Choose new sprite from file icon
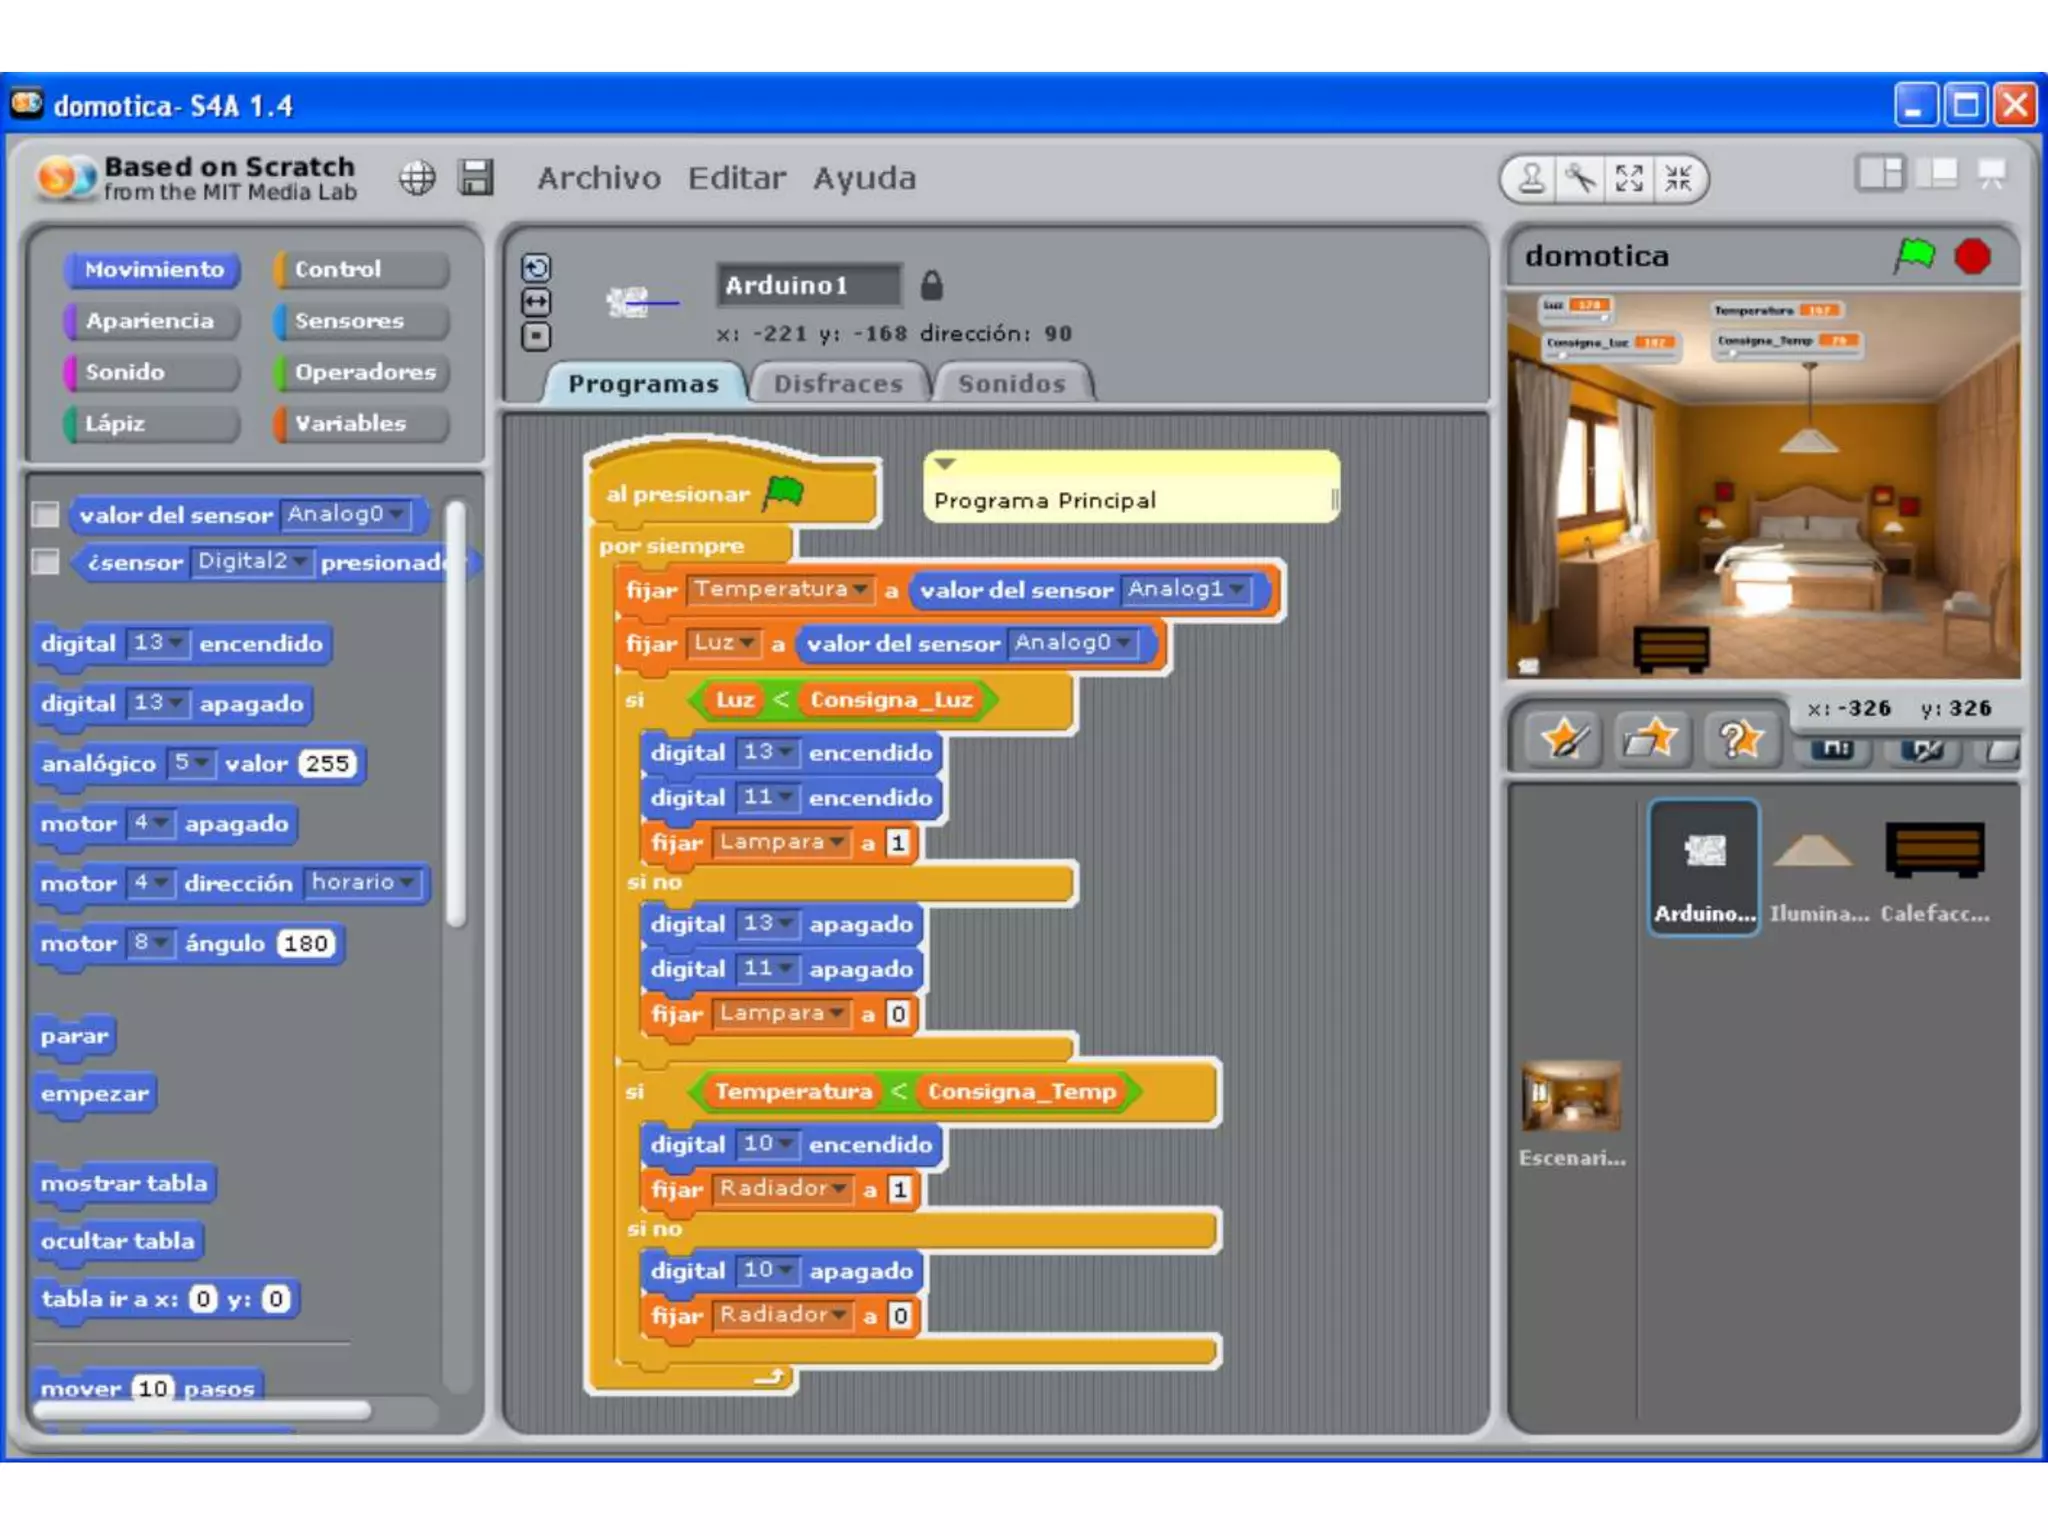This screenshot has height=1536, width=2048. click(x=1650, y=740)
